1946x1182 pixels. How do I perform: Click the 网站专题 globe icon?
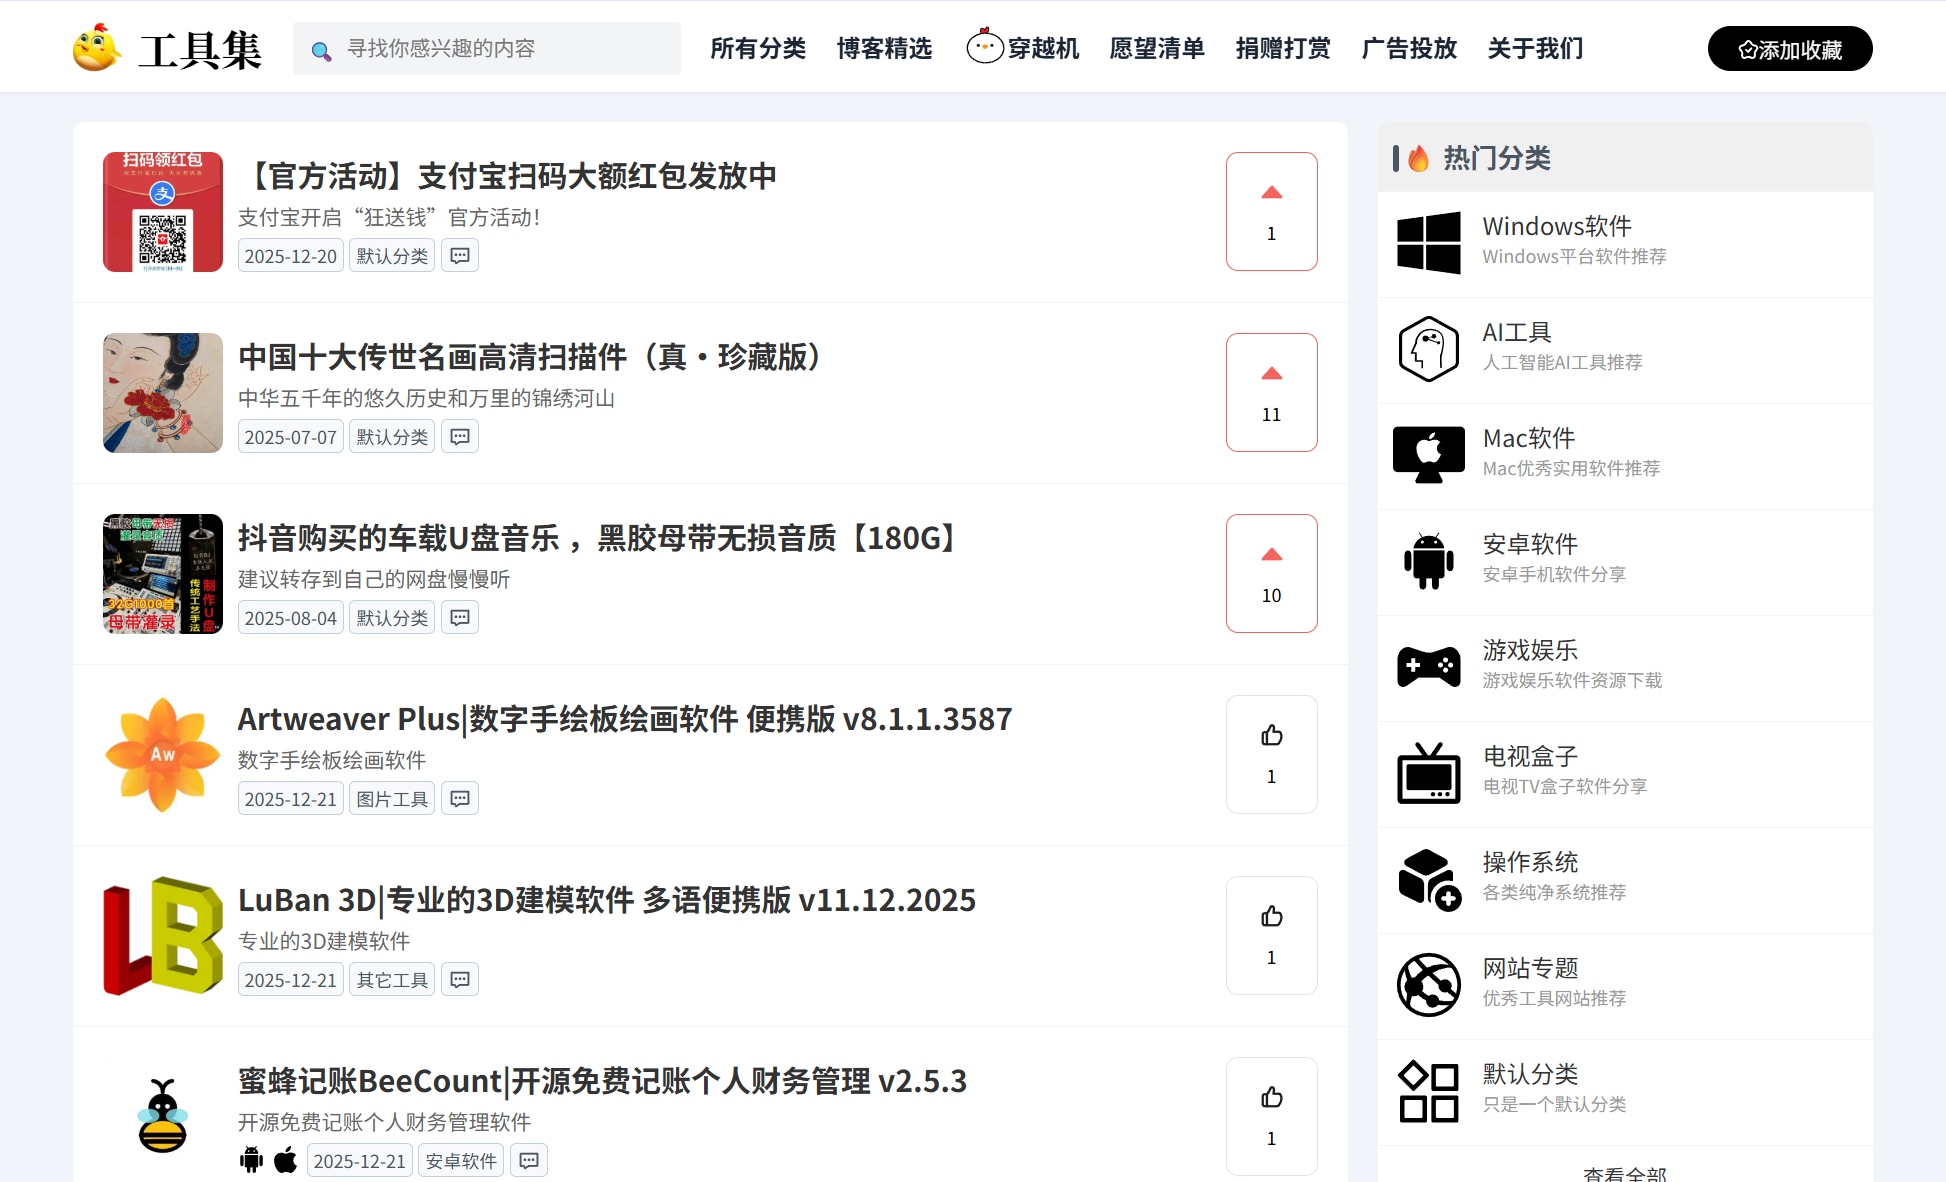(x=1428, y=985)
